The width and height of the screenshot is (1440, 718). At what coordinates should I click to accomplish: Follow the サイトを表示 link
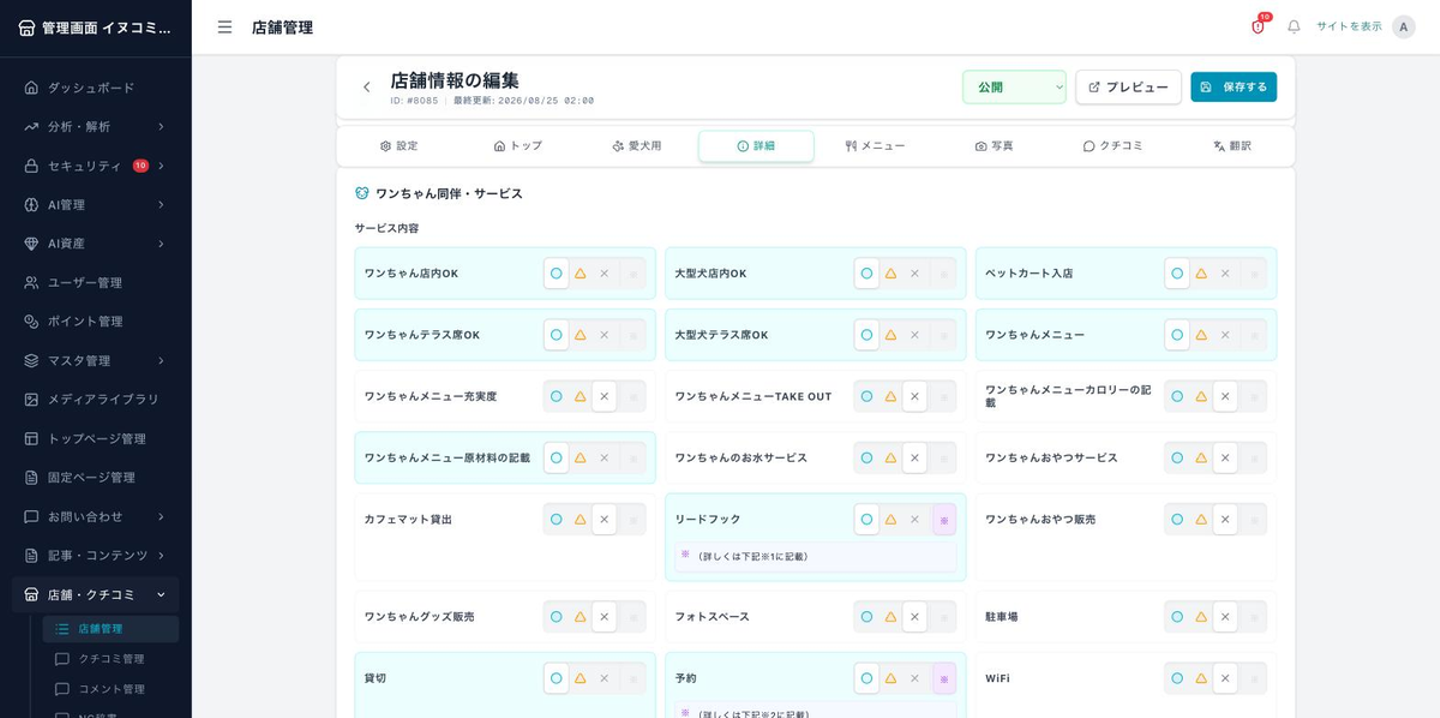coord(1349,27)
